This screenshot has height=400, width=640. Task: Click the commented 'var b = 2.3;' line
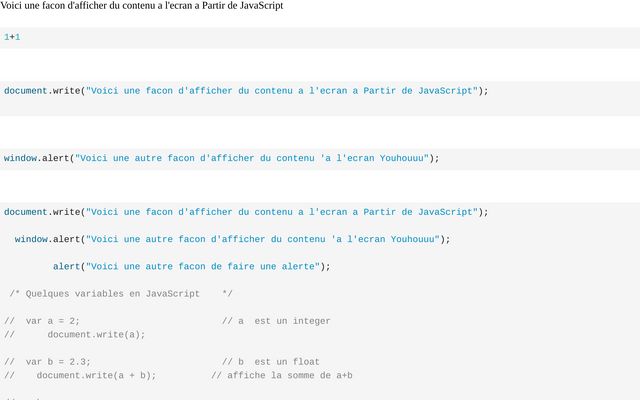(47, 362)
